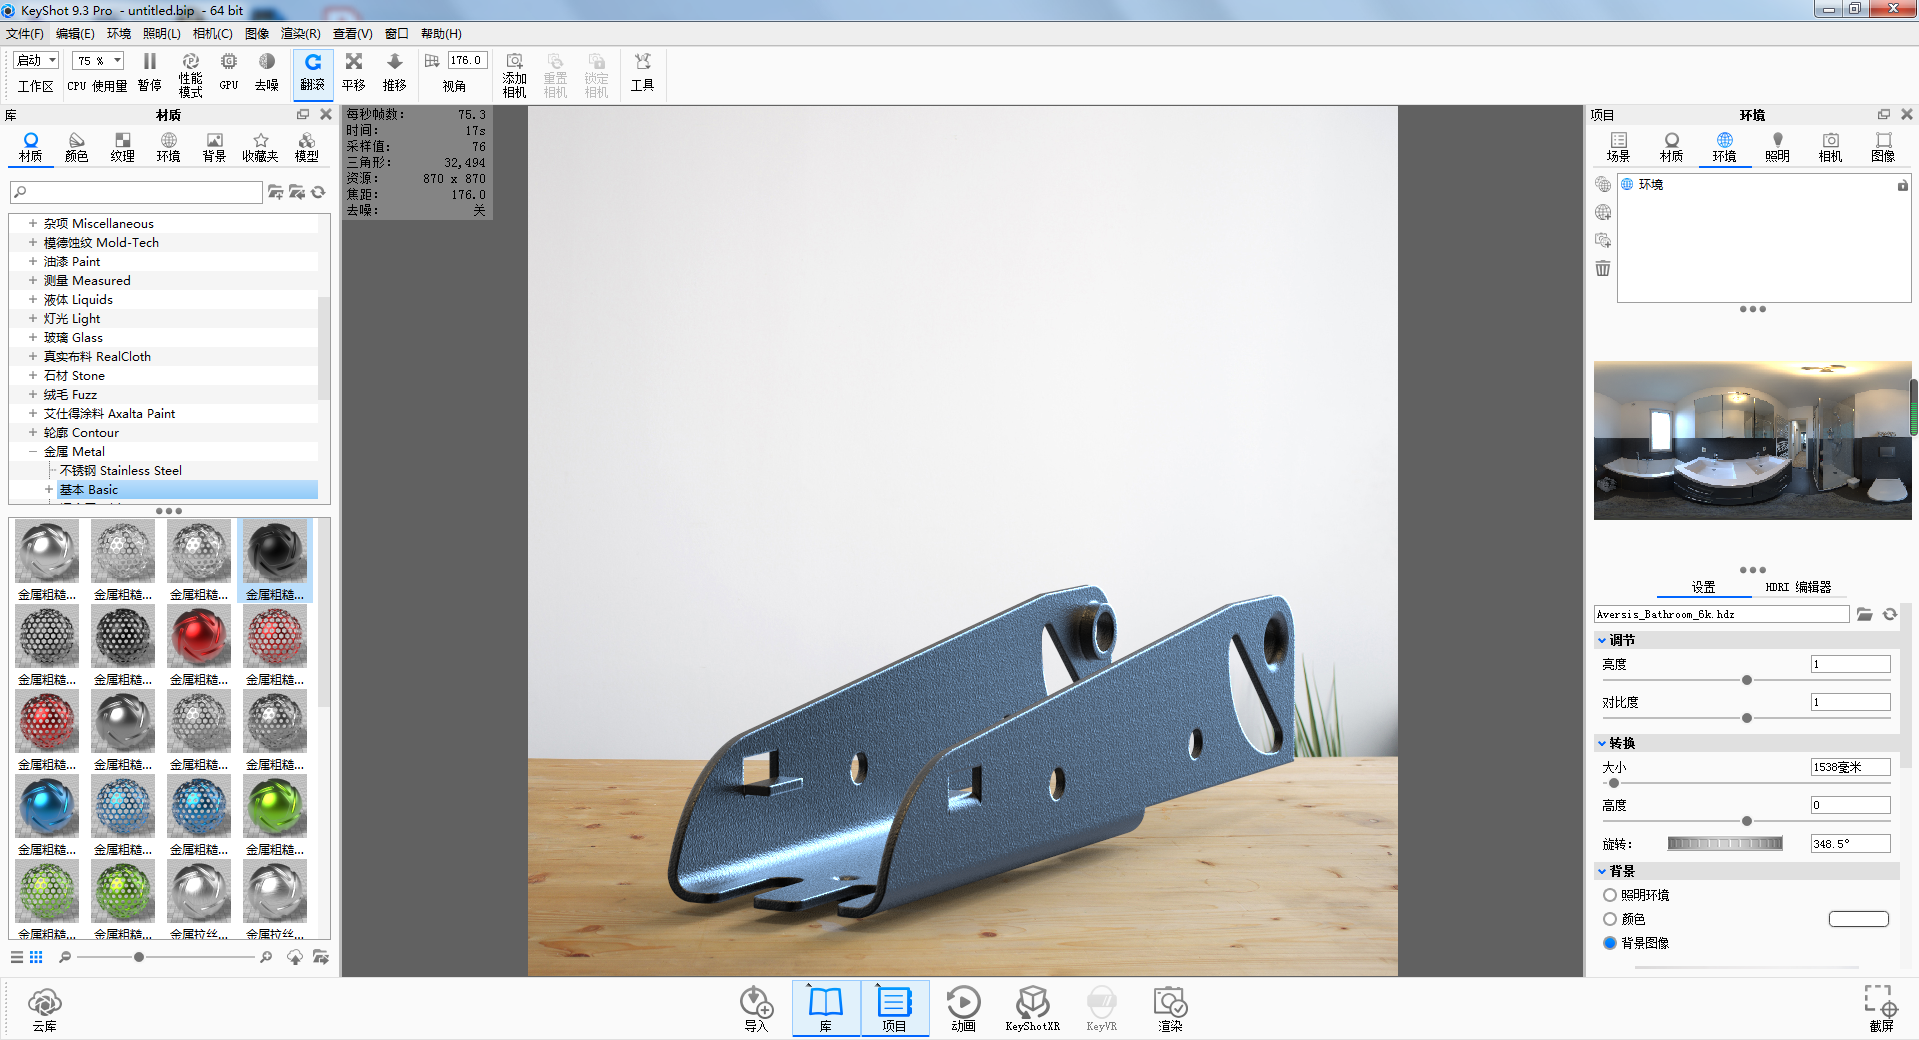Click the 旋转 (Rotation) value field

tap(1850, 844)
